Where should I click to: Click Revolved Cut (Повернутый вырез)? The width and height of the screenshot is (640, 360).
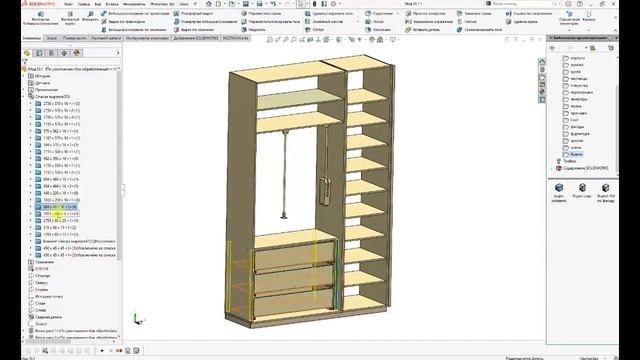pyautogui.click(x=193, y=13)
